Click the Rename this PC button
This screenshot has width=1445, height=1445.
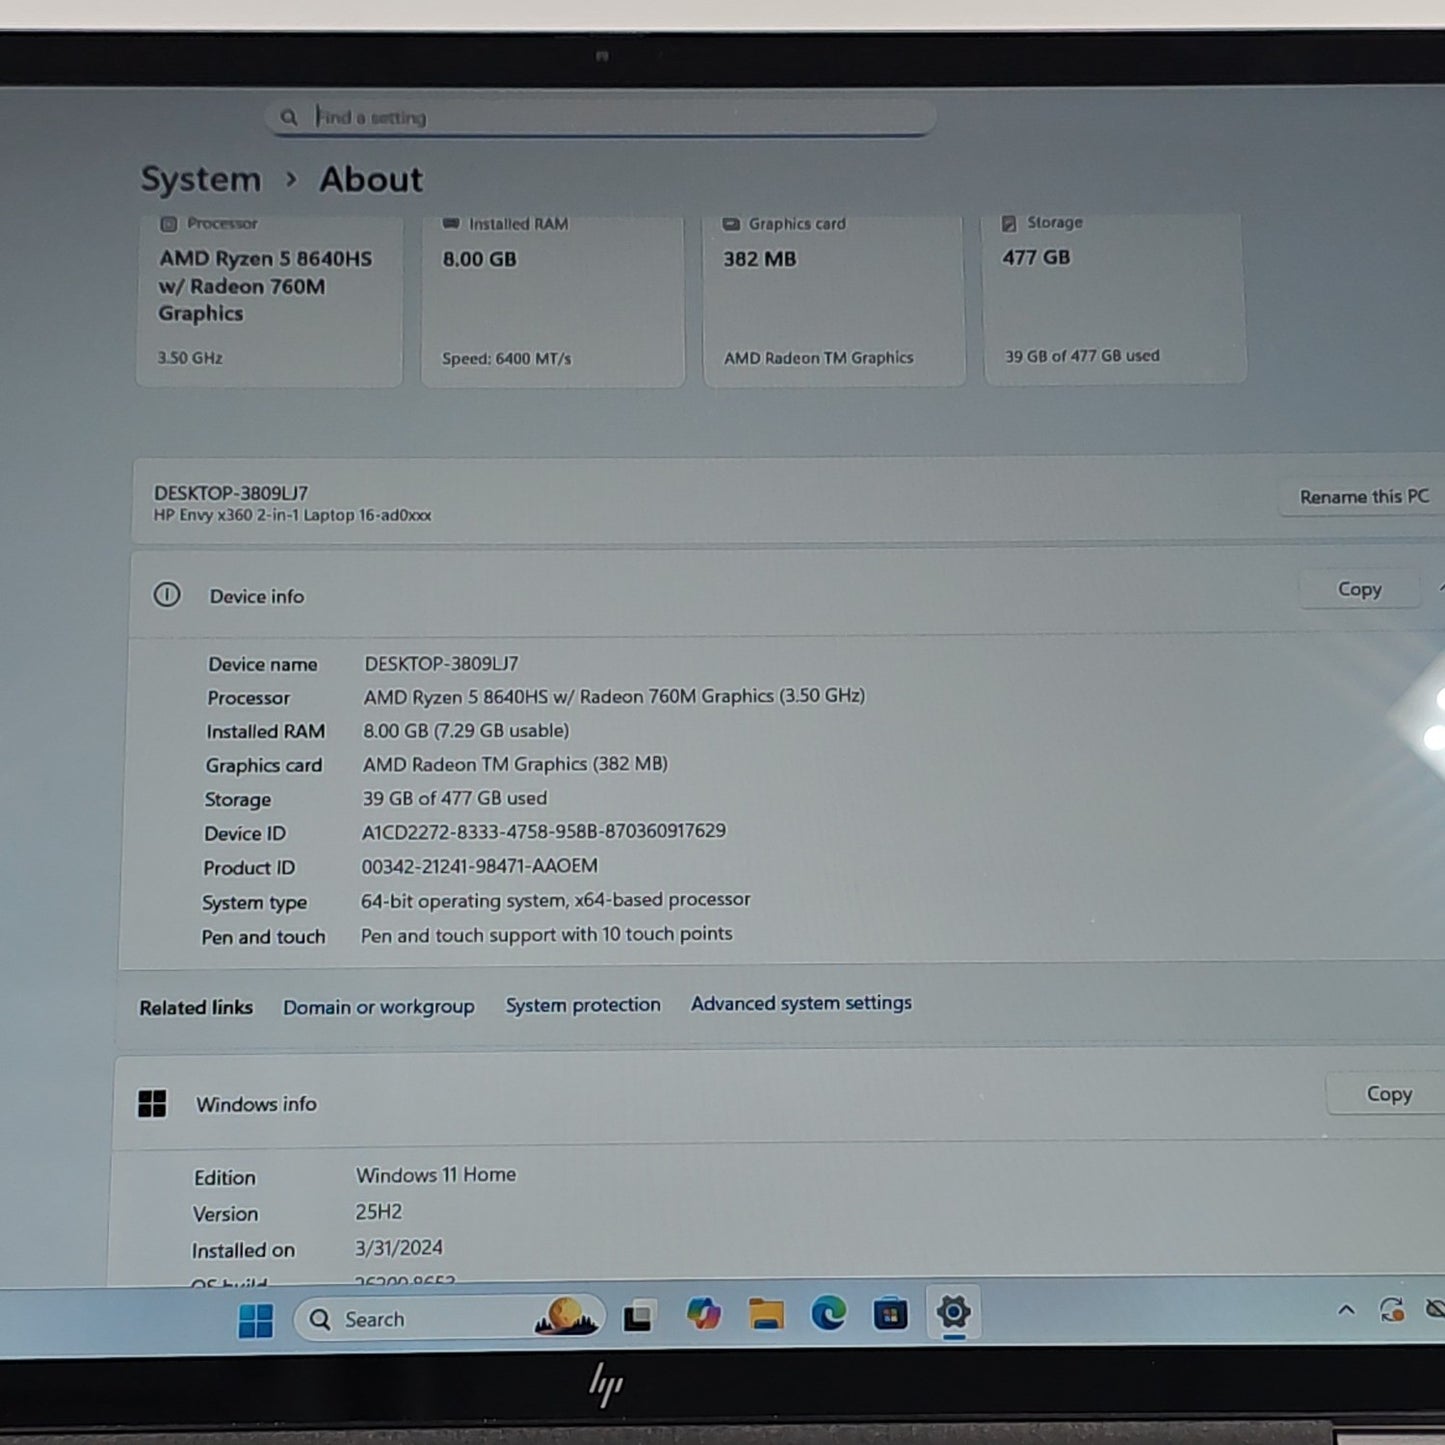(x=1363, y=496)
